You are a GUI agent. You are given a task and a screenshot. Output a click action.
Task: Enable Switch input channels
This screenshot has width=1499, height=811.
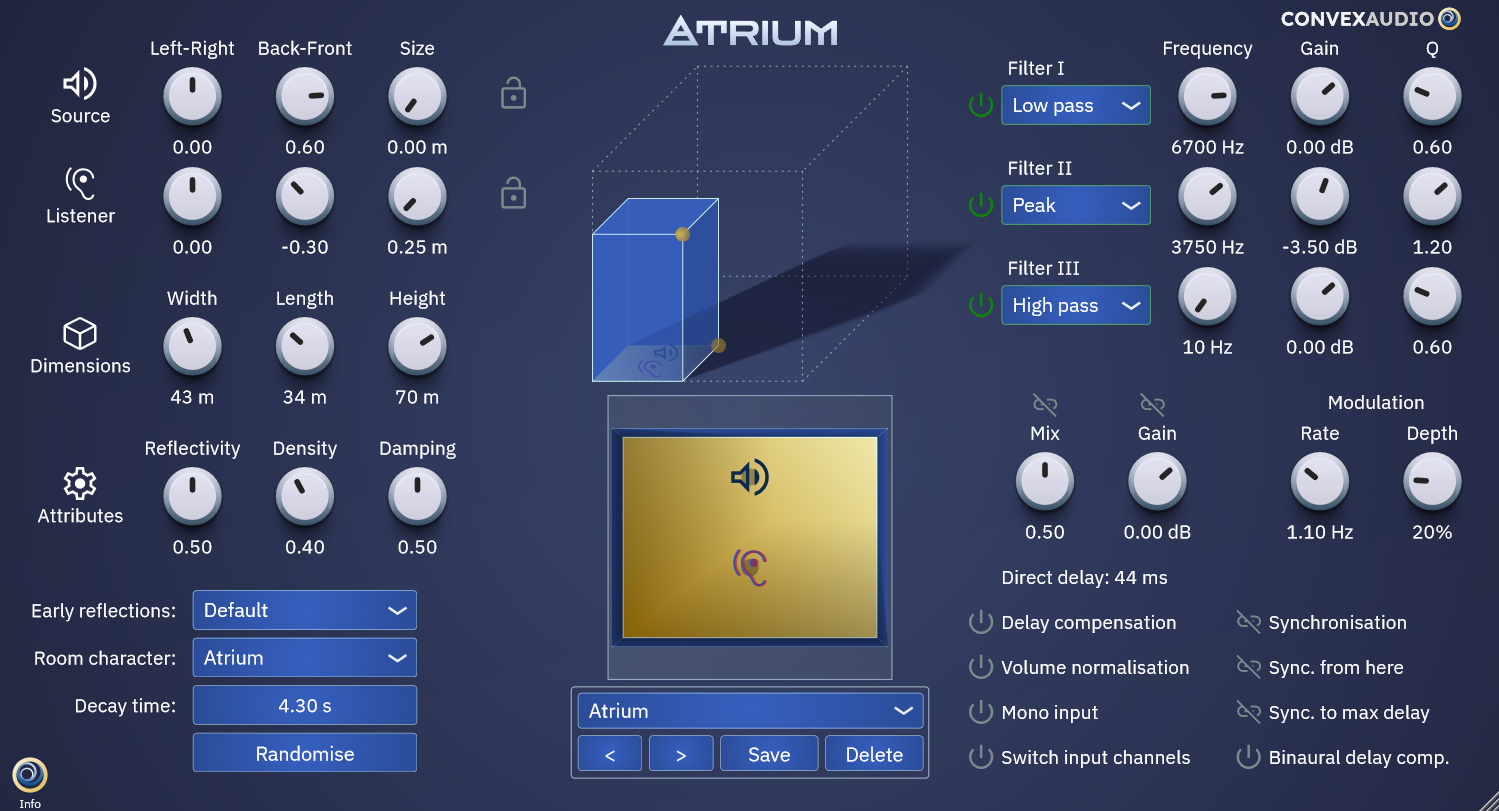tap(981, 757)
